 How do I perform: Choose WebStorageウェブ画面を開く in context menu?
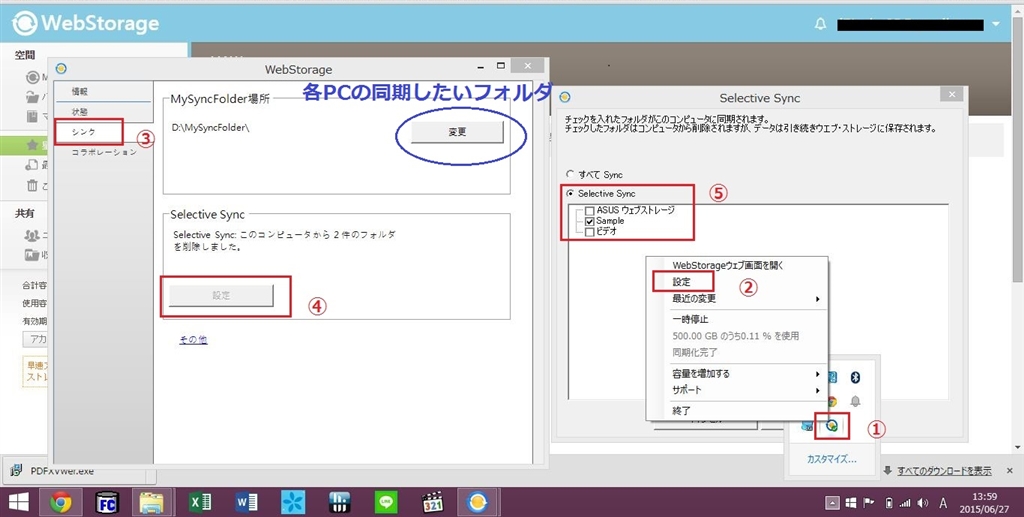(x=728, y=265)
